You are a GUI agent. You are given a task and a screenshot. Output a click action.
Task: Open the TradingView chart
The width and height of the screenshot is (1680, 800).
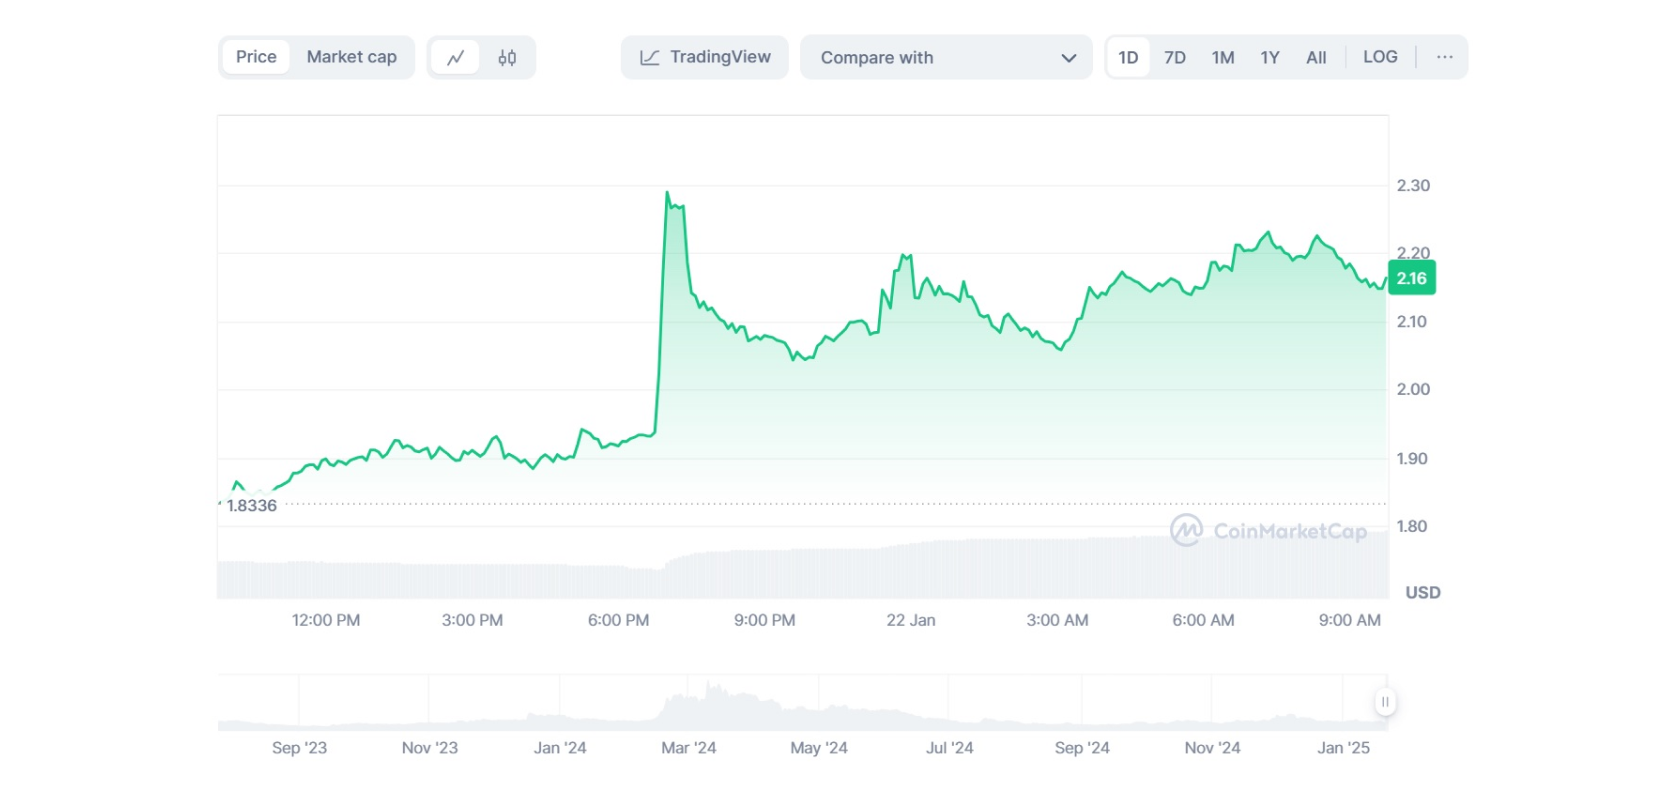click(x=705, y=57)
